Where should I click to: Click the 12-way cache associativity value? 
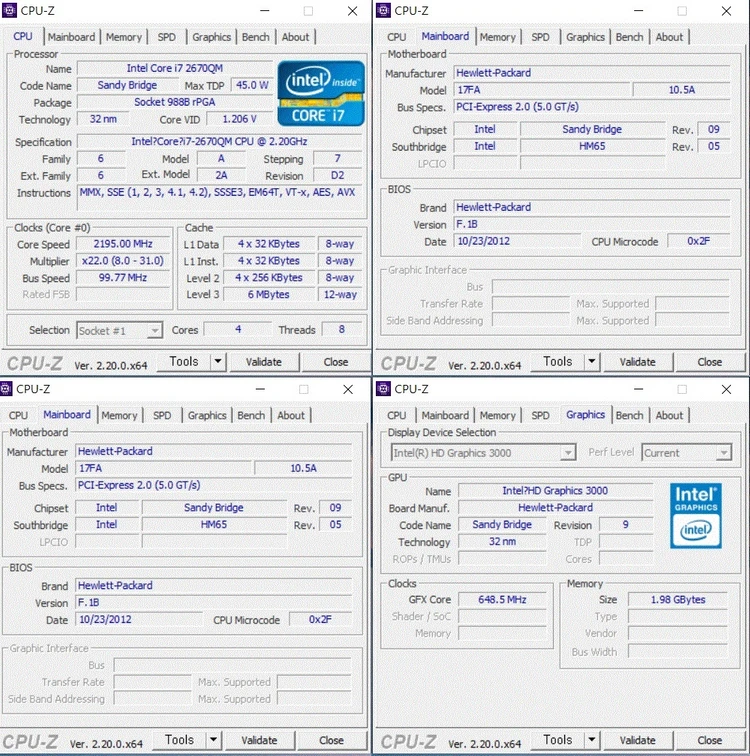click(340, 295)
